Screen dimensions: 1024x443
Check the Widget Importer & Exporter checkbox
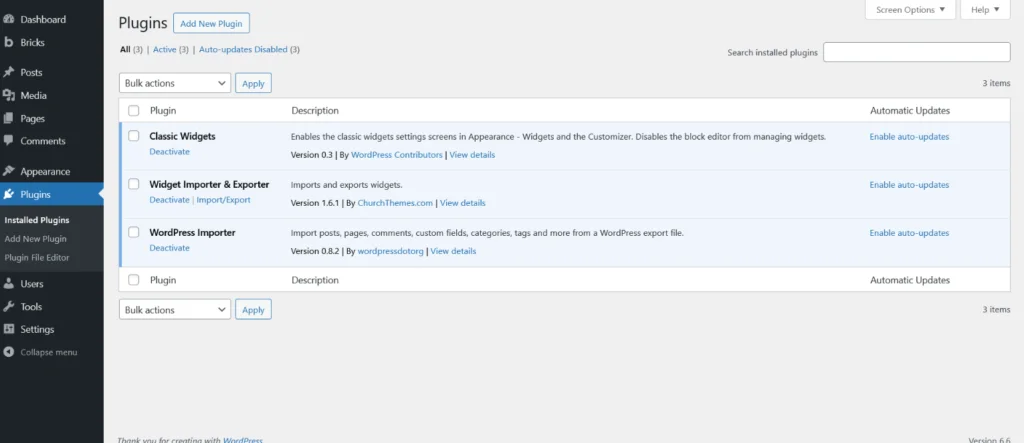134,184
